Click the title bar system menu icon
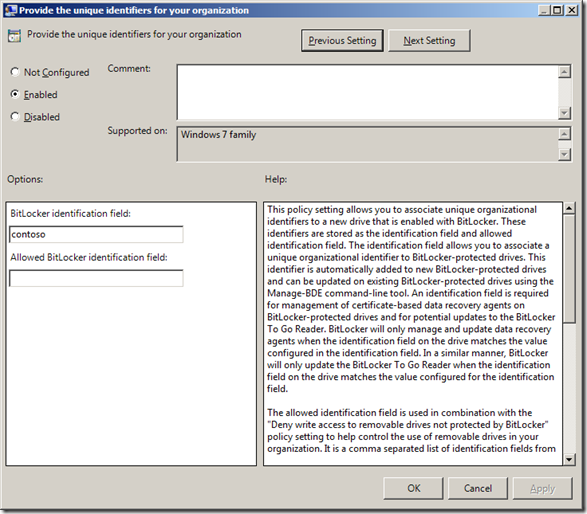 [x=10, y=10]
